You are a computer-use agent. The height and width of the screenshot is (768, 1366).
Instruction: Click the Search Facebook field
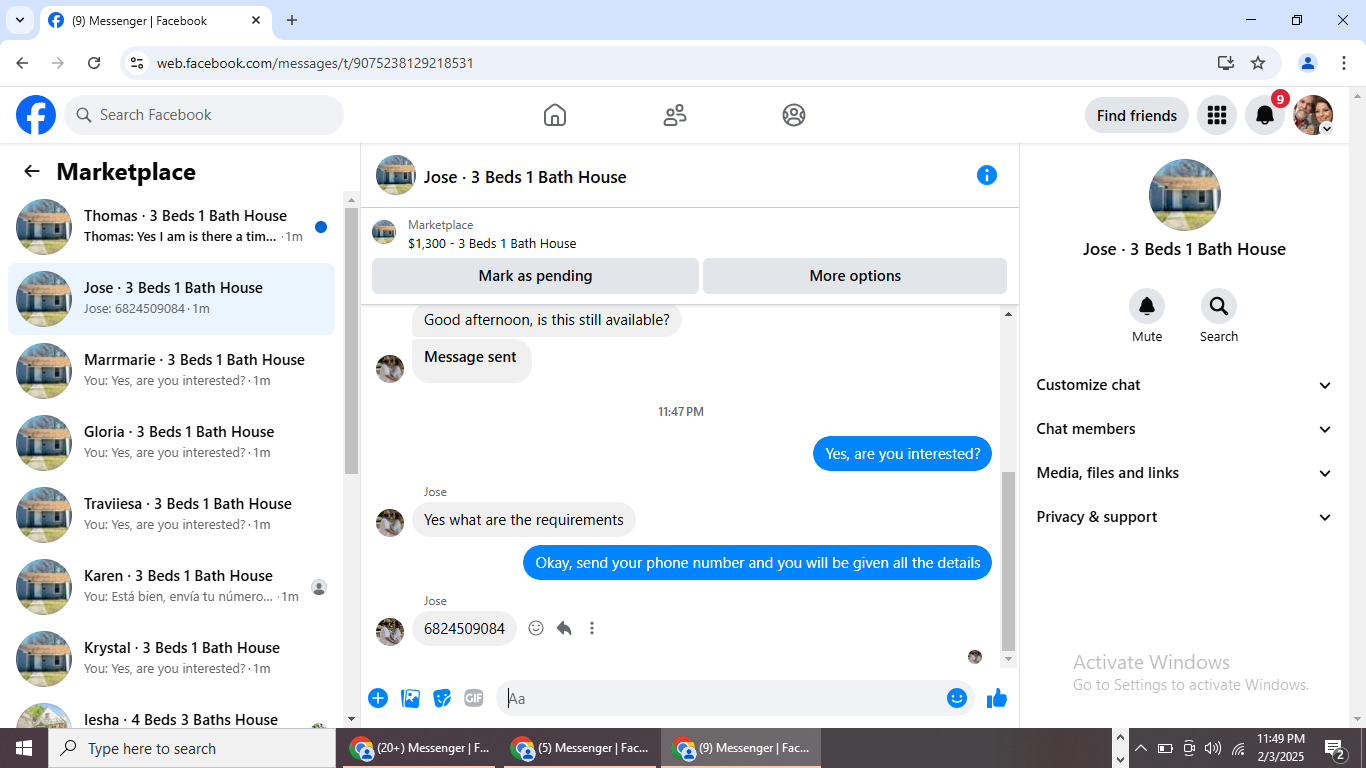click(204, 115)
